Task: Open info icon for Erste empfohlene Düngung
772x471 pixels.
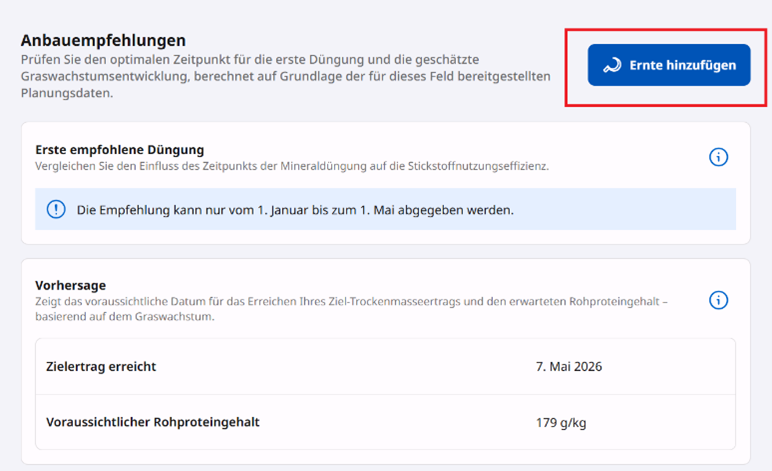Action: 718,157
